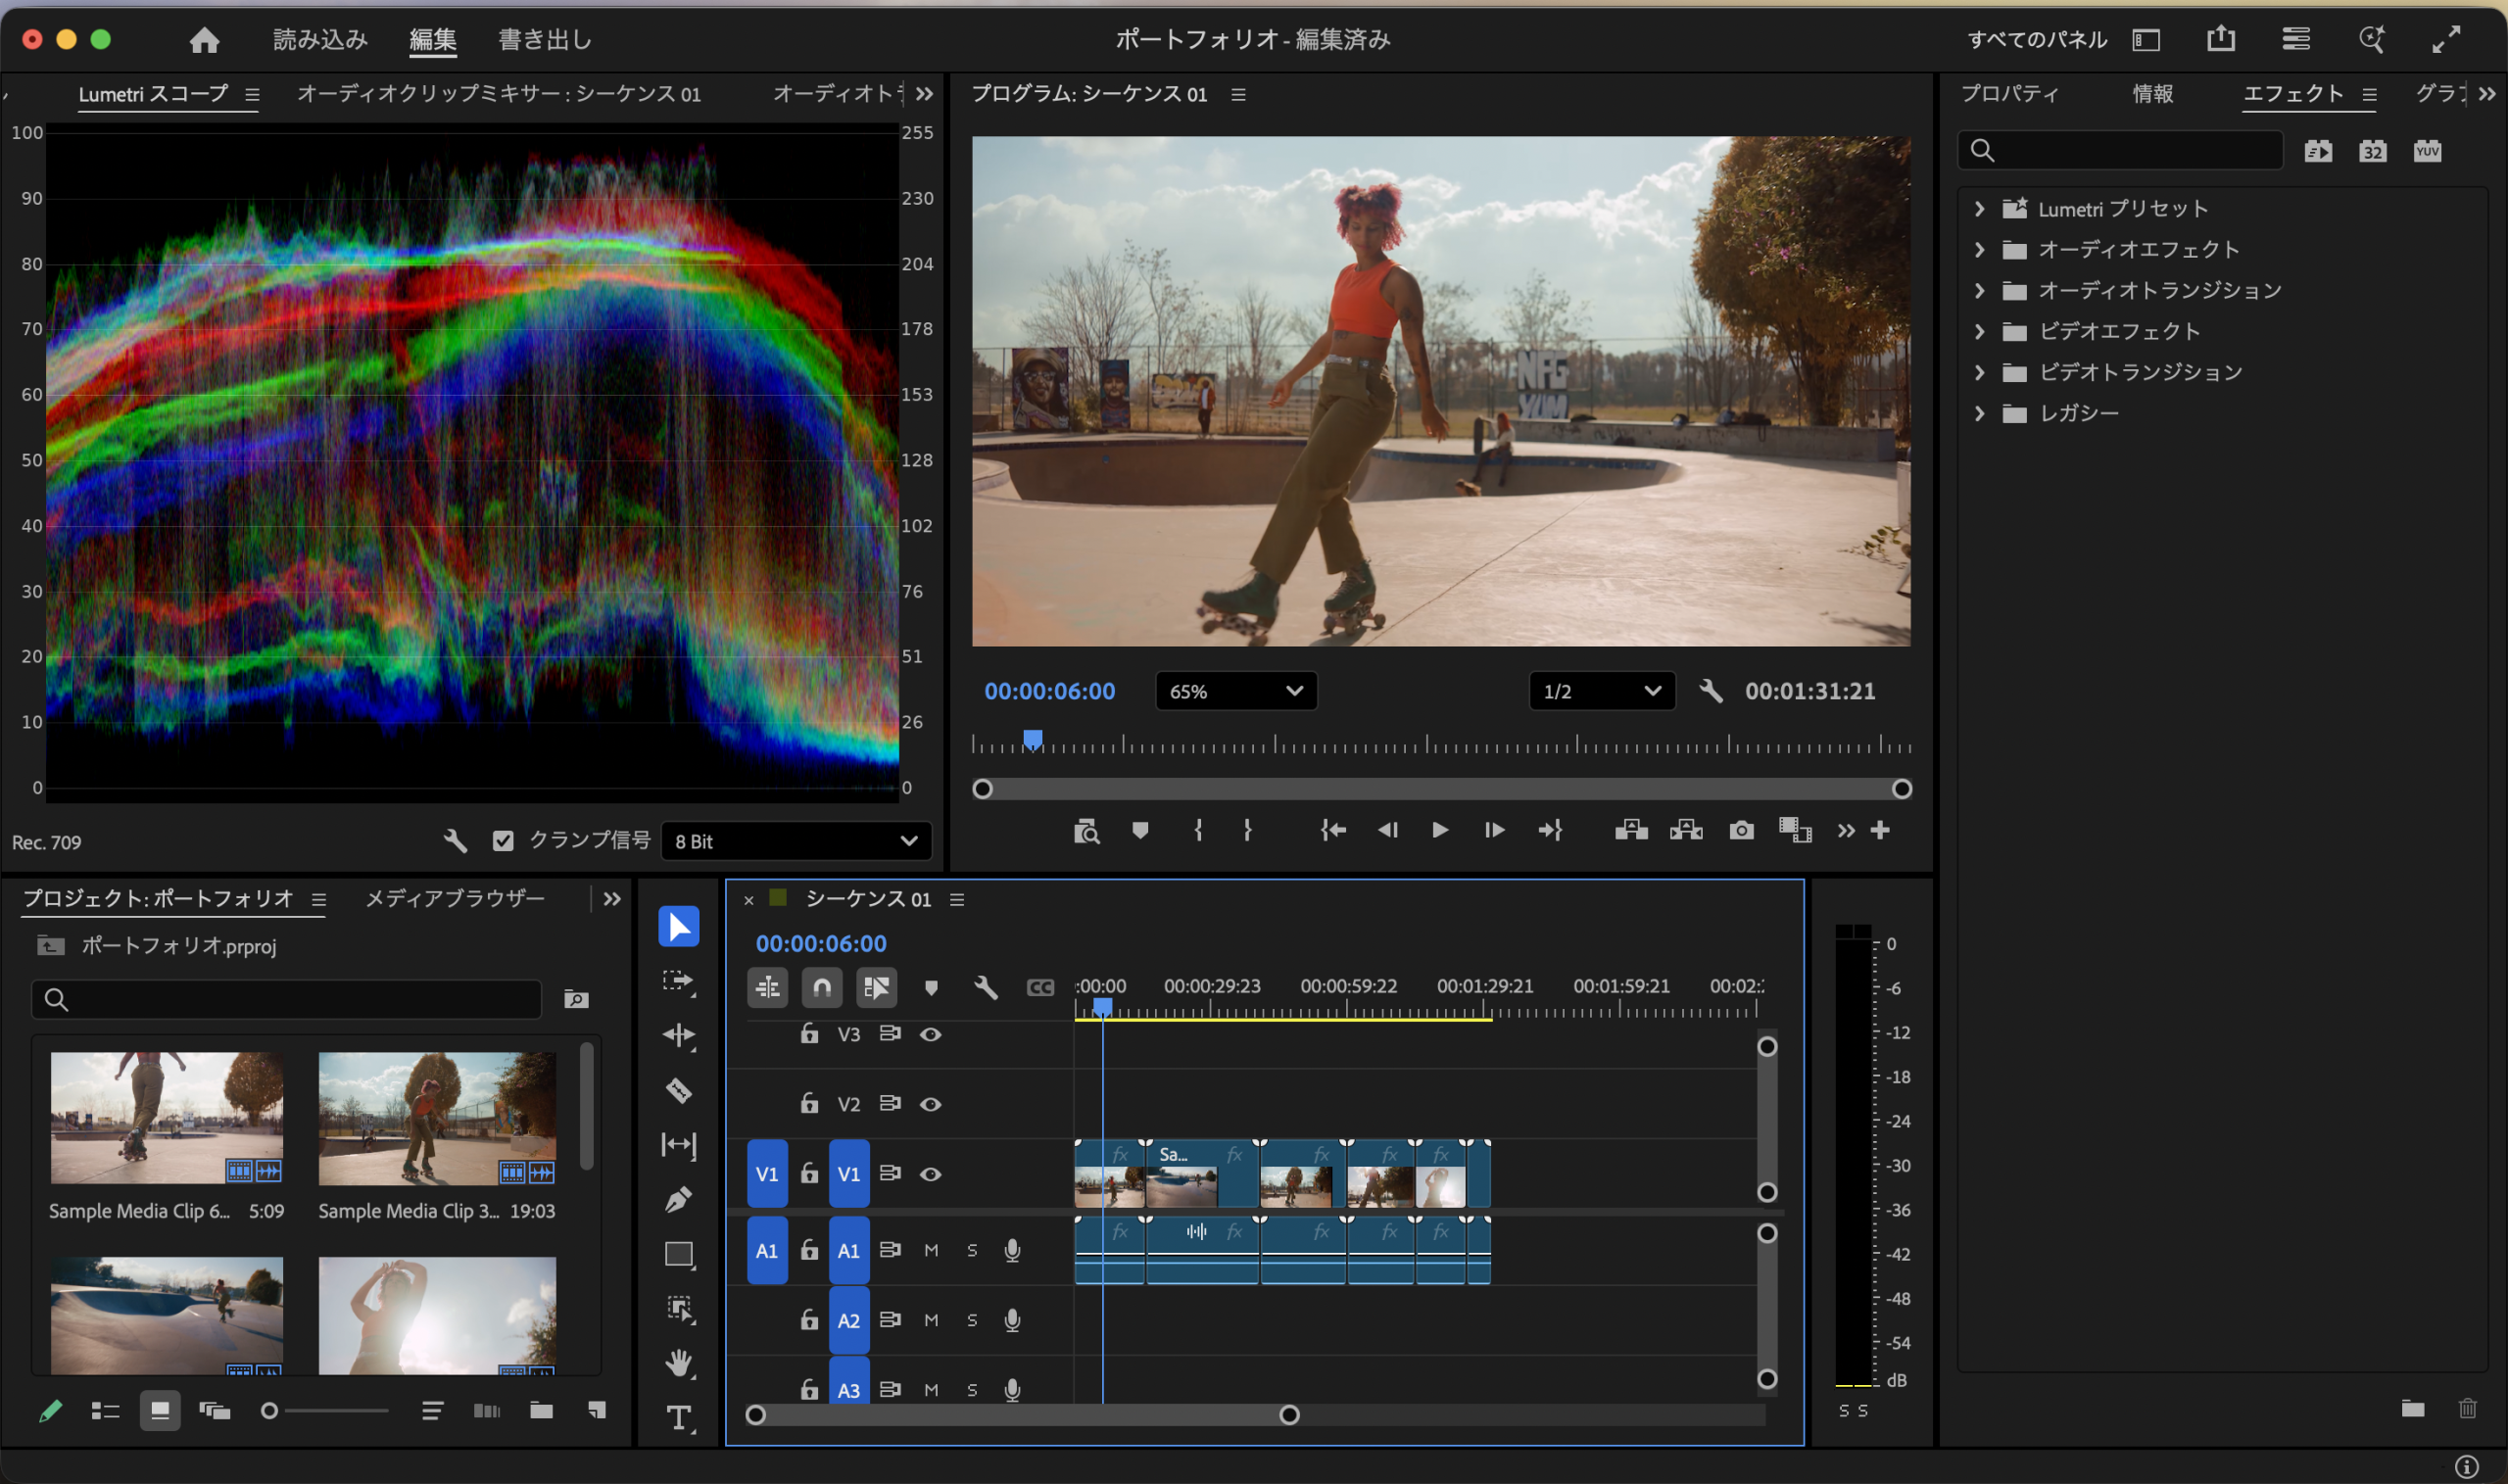
Task: Select the Hand tool
Action: point(679,1363)
